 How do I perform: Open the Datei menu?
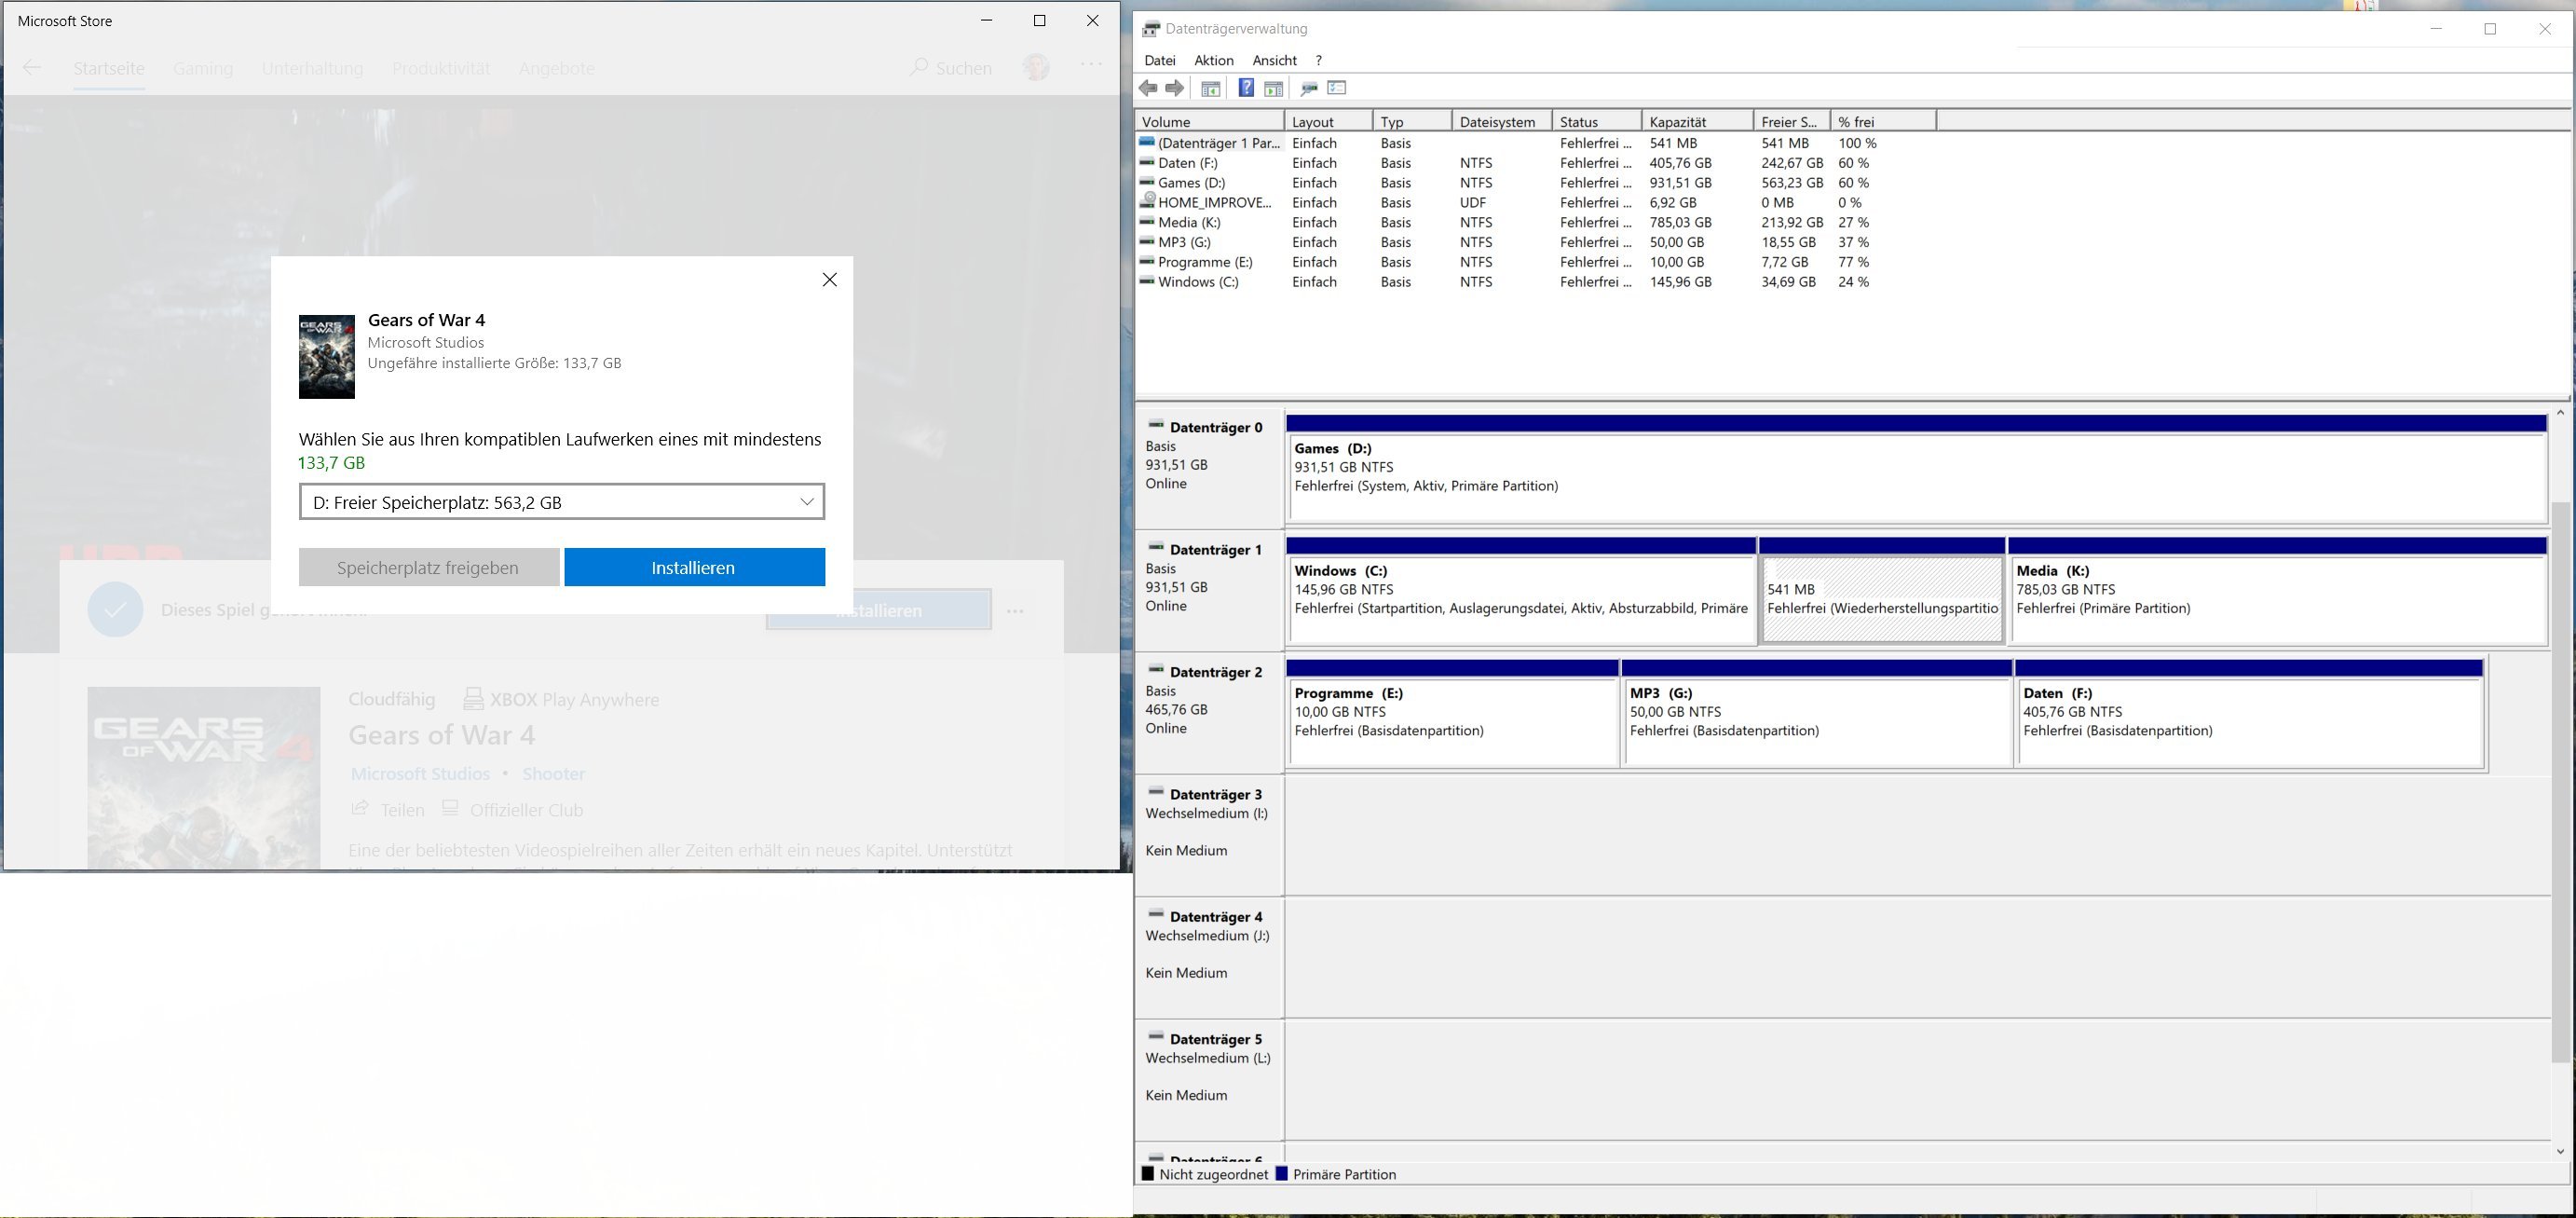[1160, 60]
